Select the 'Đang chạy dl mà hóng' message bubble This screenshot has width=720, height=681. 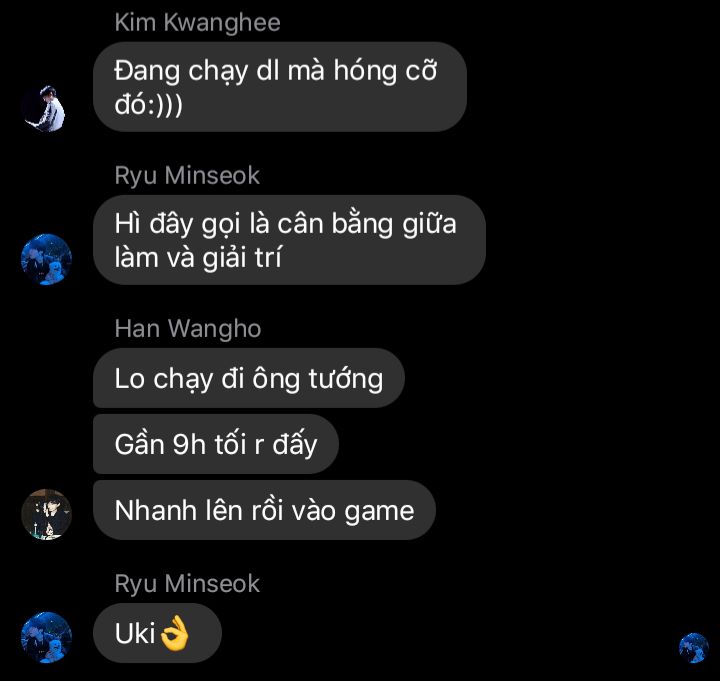[x=280, y=87]
